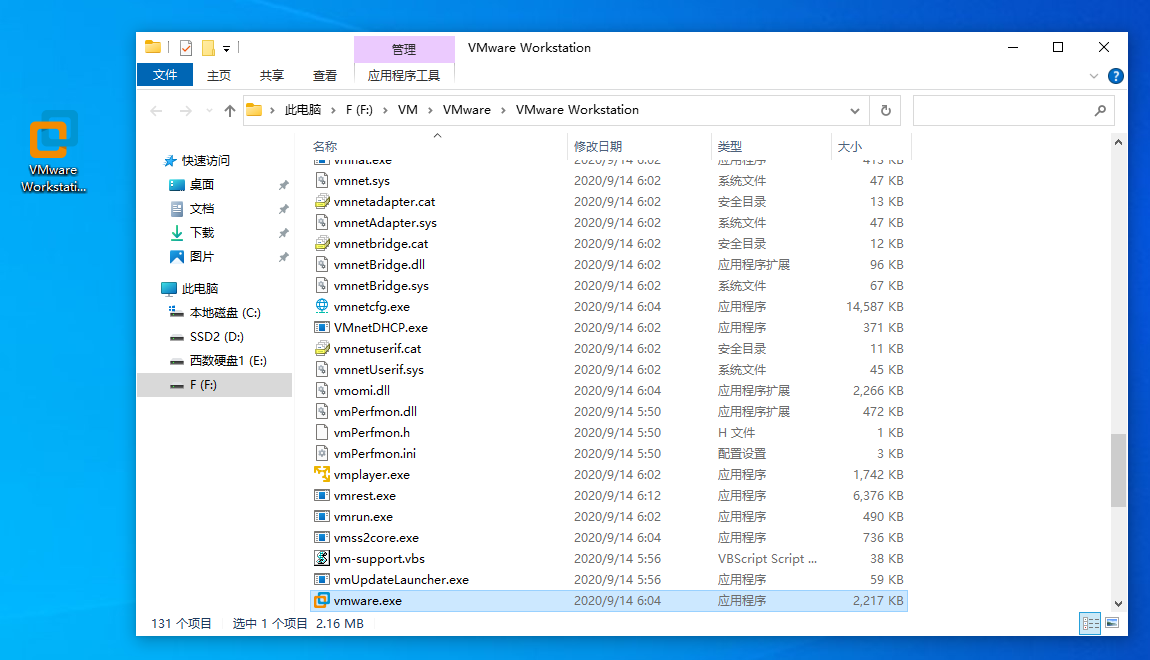
Task: Select vmnetUserif.sys file name
Action: pos(378,370)
